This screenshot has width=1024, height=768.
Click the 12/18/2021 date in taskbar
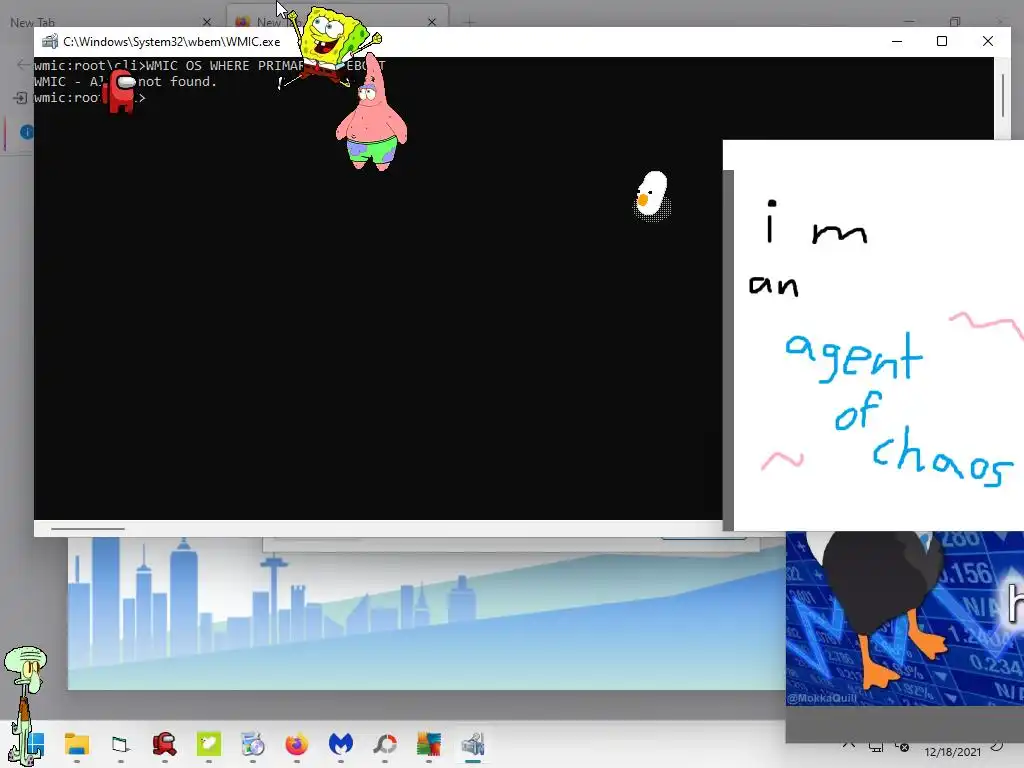[x=952, y=752]
